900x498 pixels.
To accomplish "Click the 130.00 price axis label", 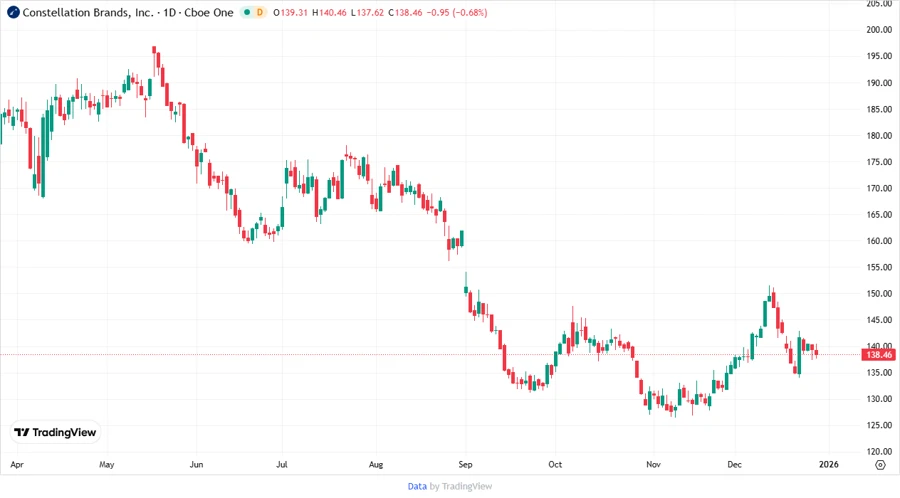I will coord(879,399).
